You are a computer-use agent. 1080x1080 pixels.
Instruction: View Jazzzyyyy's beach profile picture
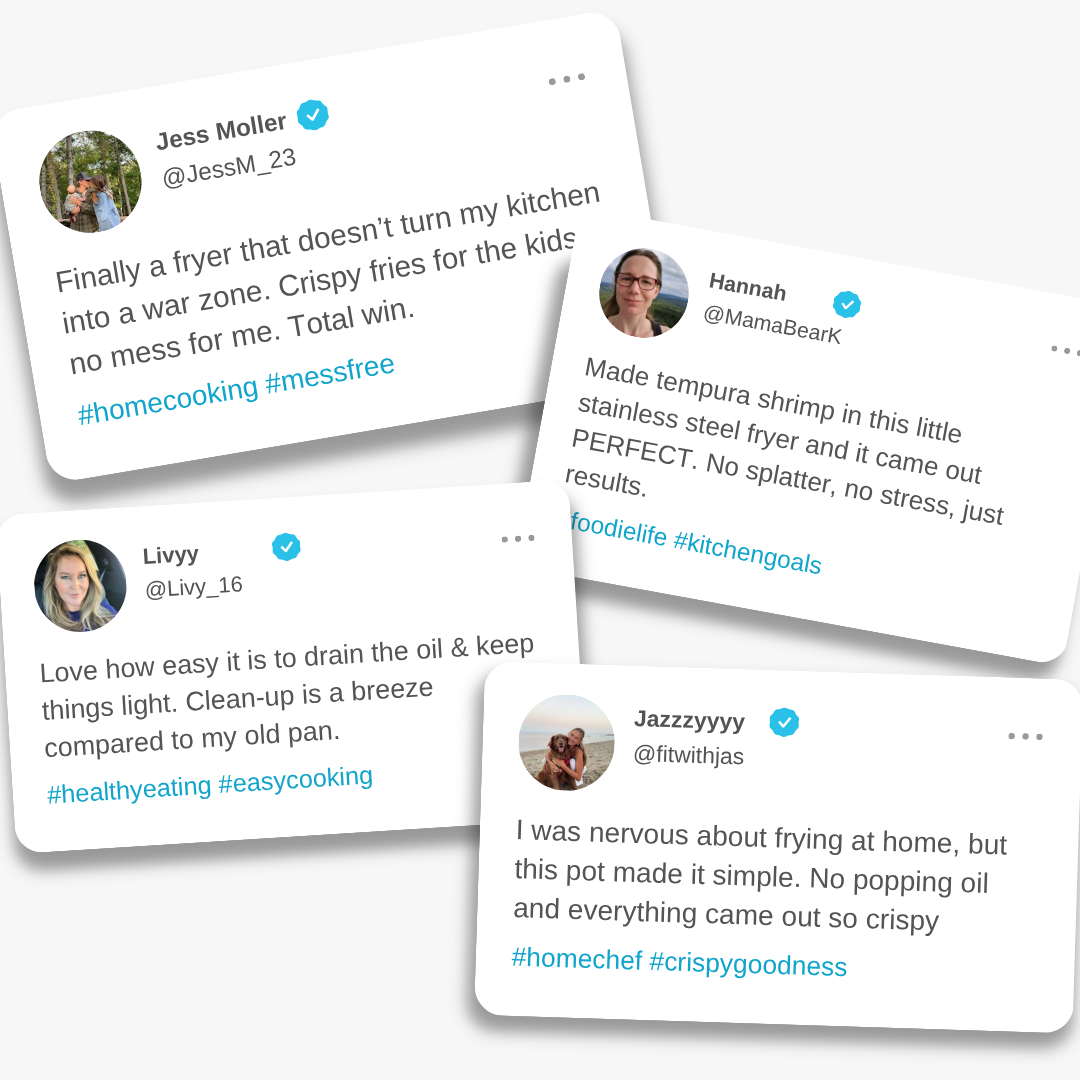coord(566,743)
